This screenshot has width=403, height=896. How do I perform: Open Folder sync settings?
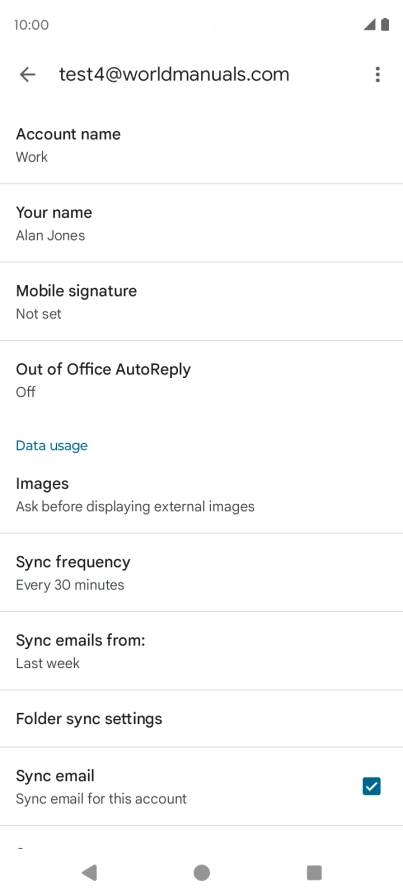click(201, 718)
